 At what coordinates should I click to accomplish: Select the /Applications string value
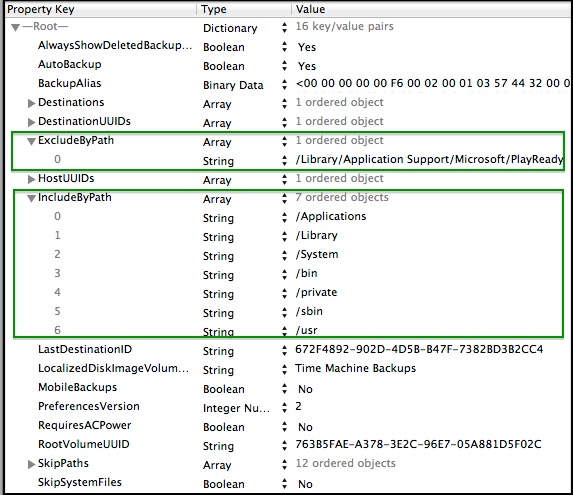(331, 216)
